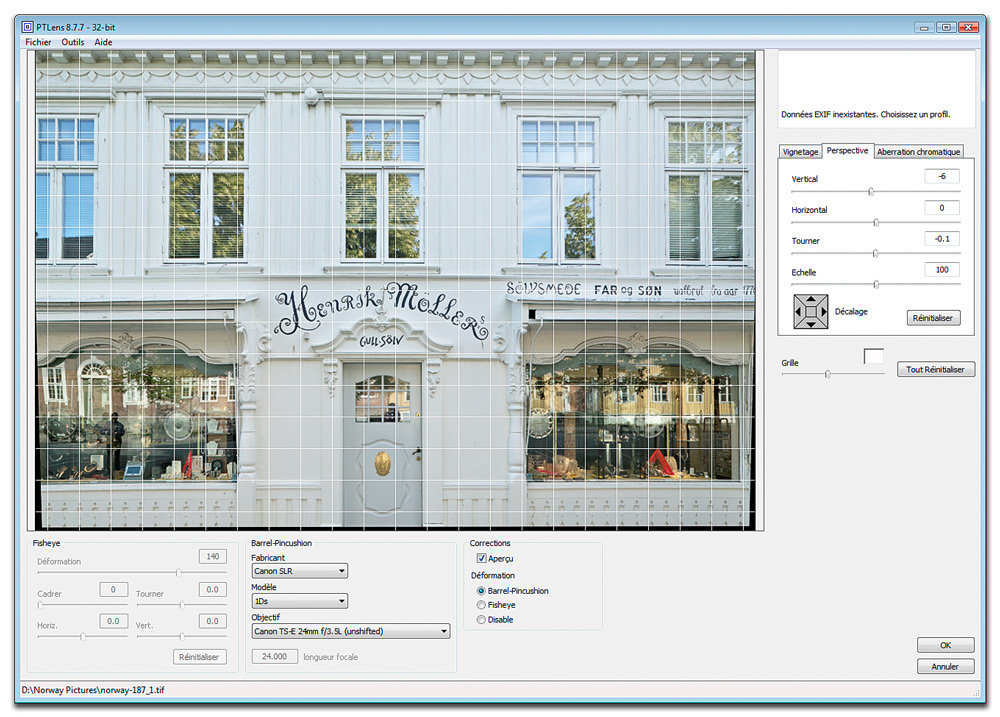This screenshot has width=1000, height=717.
Task: Click the longueur focale field showing 24.000
Action: pos(275,656)
